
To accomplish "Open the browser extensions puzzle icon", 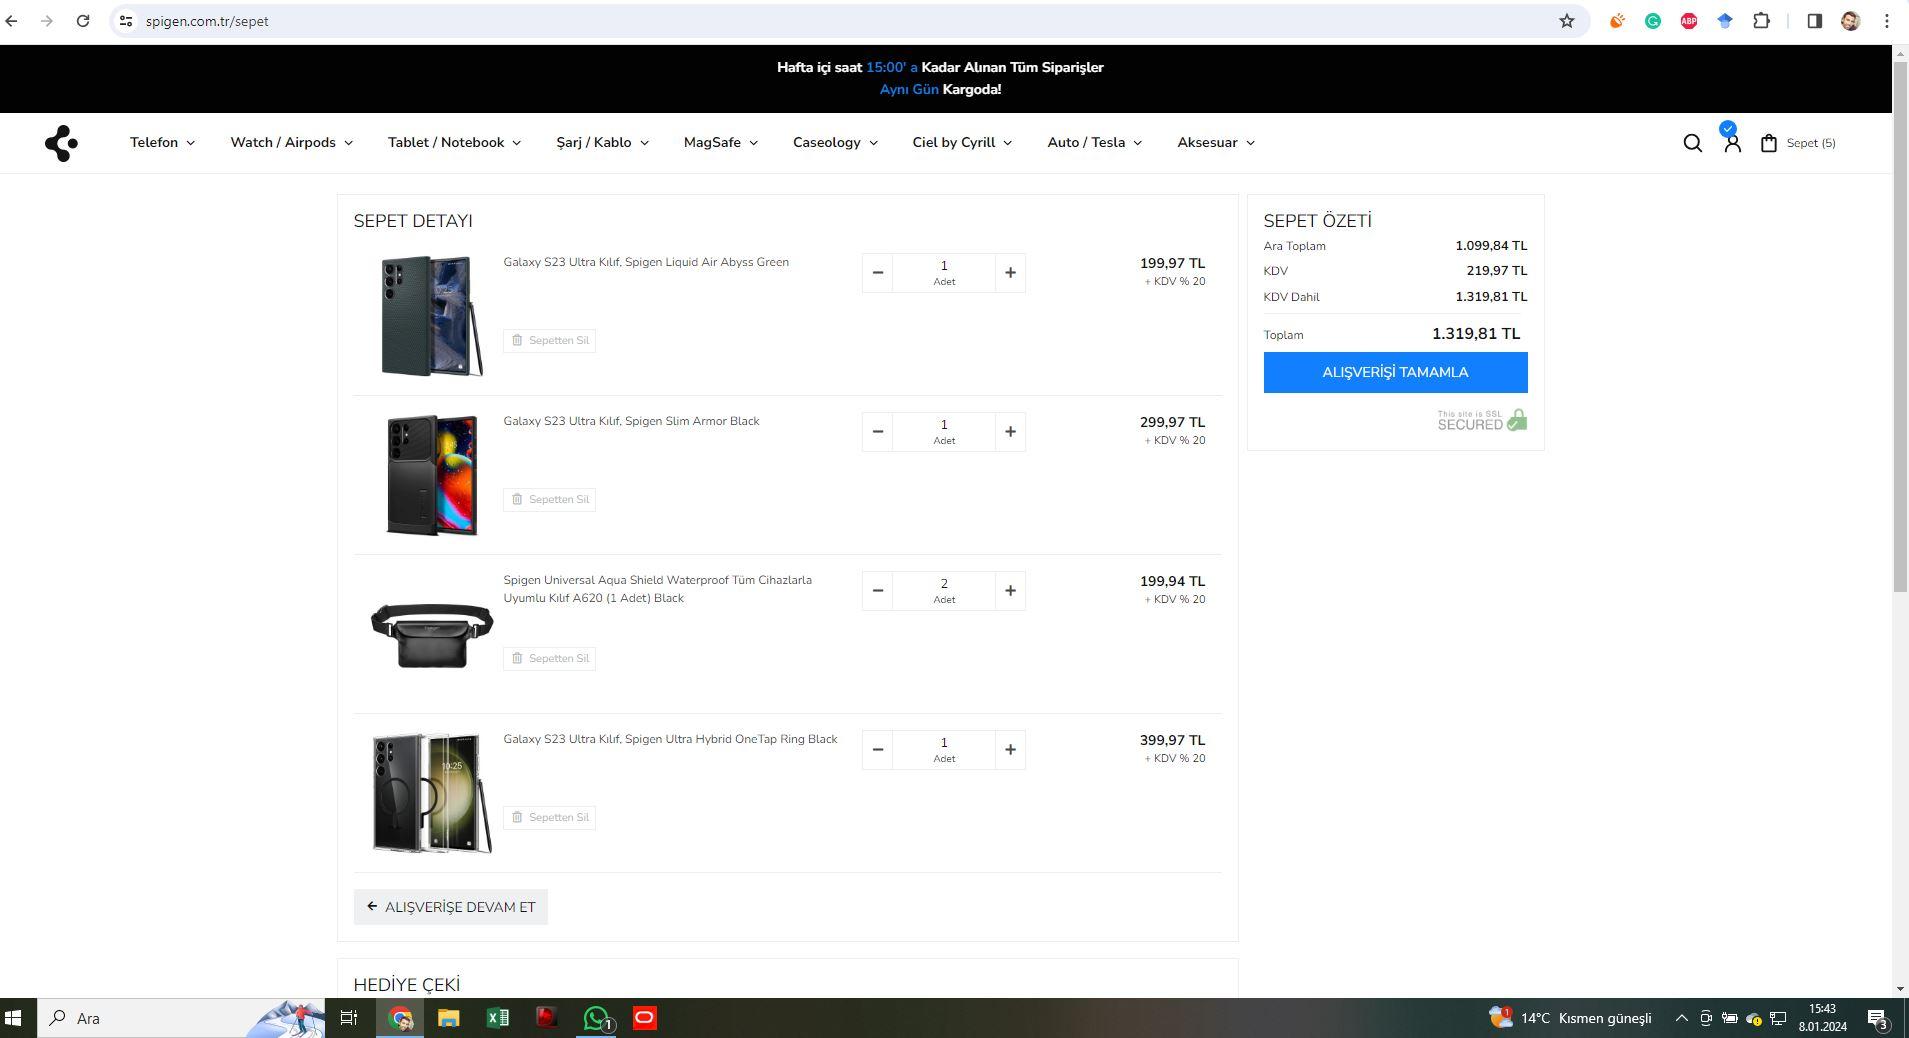I will coord(1761,20).
